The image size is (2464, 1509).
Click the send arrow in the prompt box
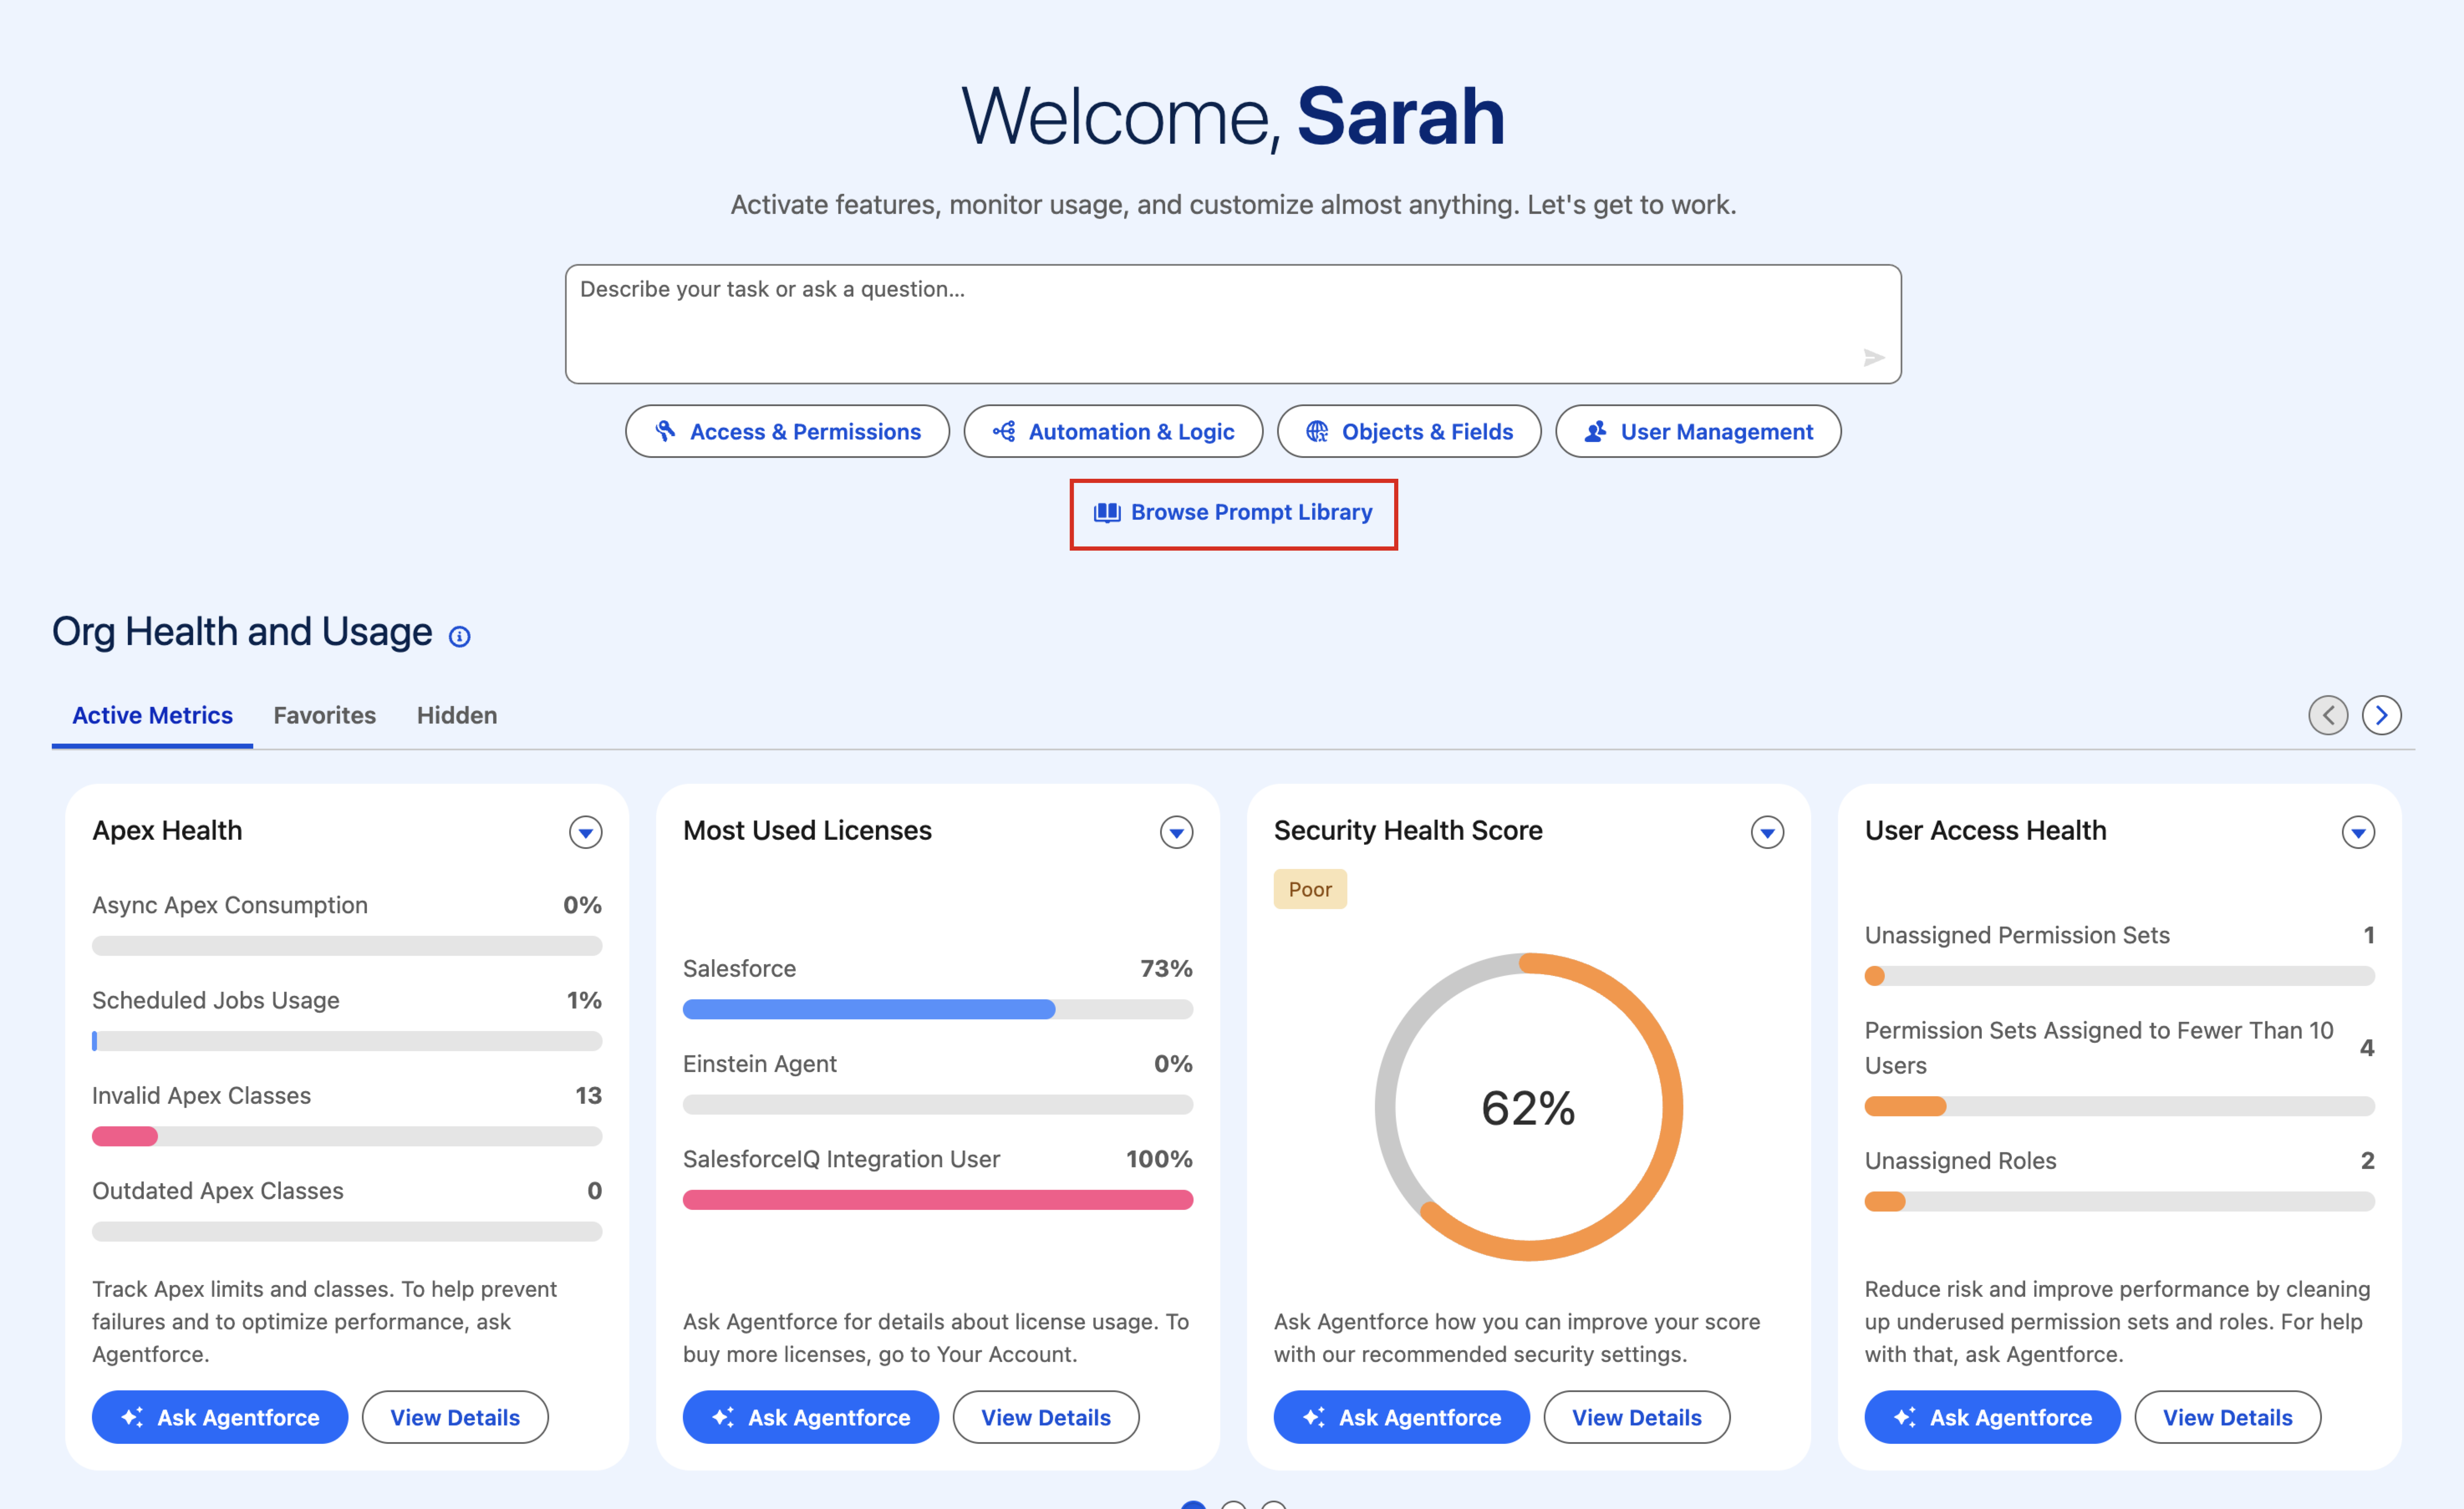pyautogui.click(x=1873, y=357)
